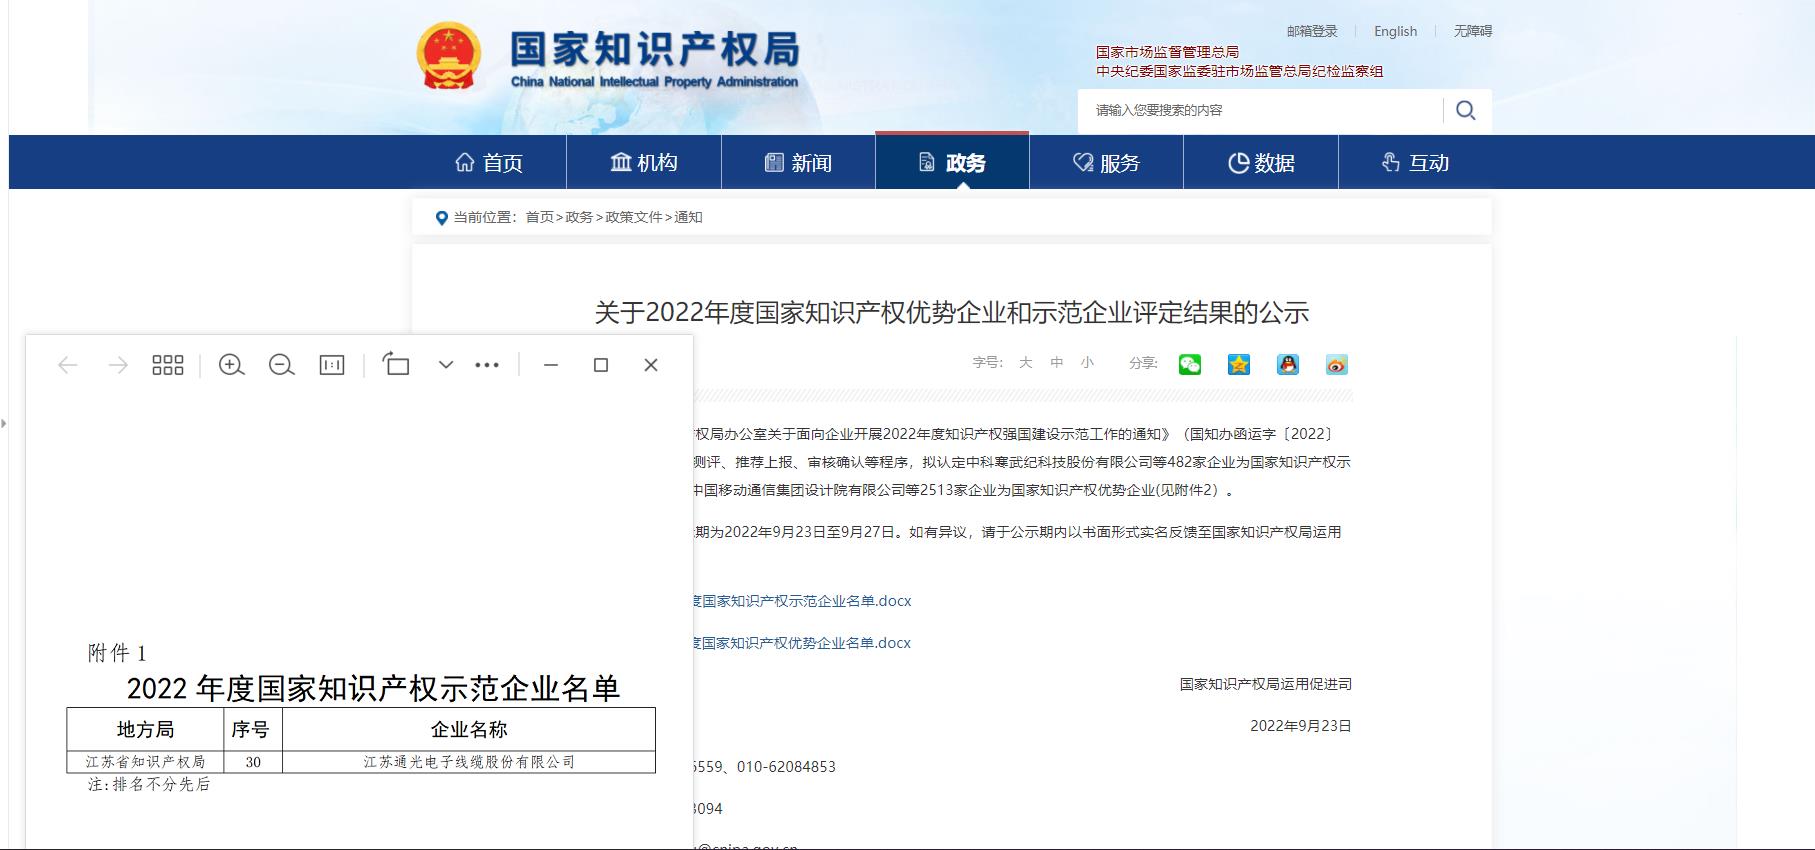Set font size to 小
The width and height of the screenshot is (1815, 850).
tap(1087, 363)
